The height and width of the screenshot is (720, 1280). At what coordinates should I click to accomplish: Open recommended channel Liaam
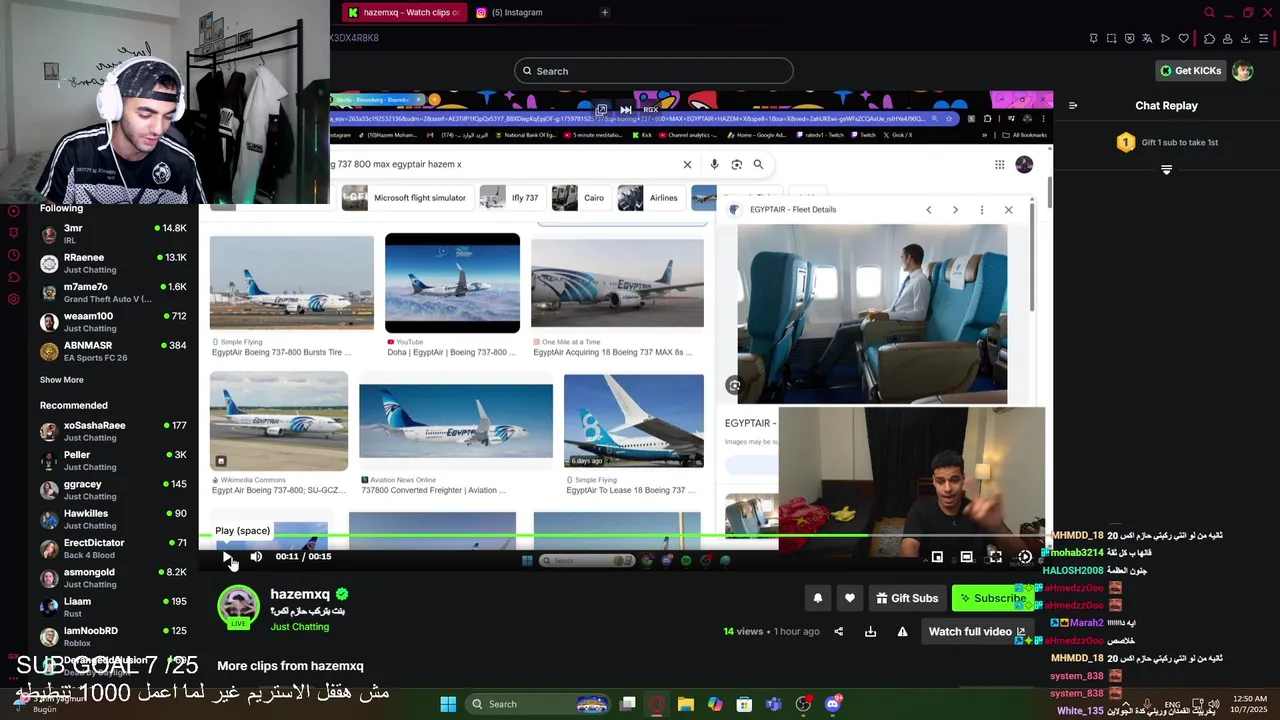click(113, 607)
